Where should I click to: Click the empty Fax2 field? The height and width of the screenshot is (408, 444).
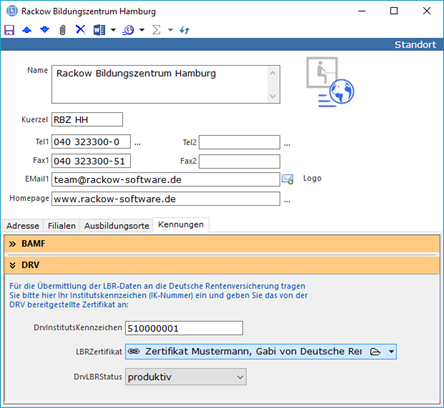coord(239,161)
